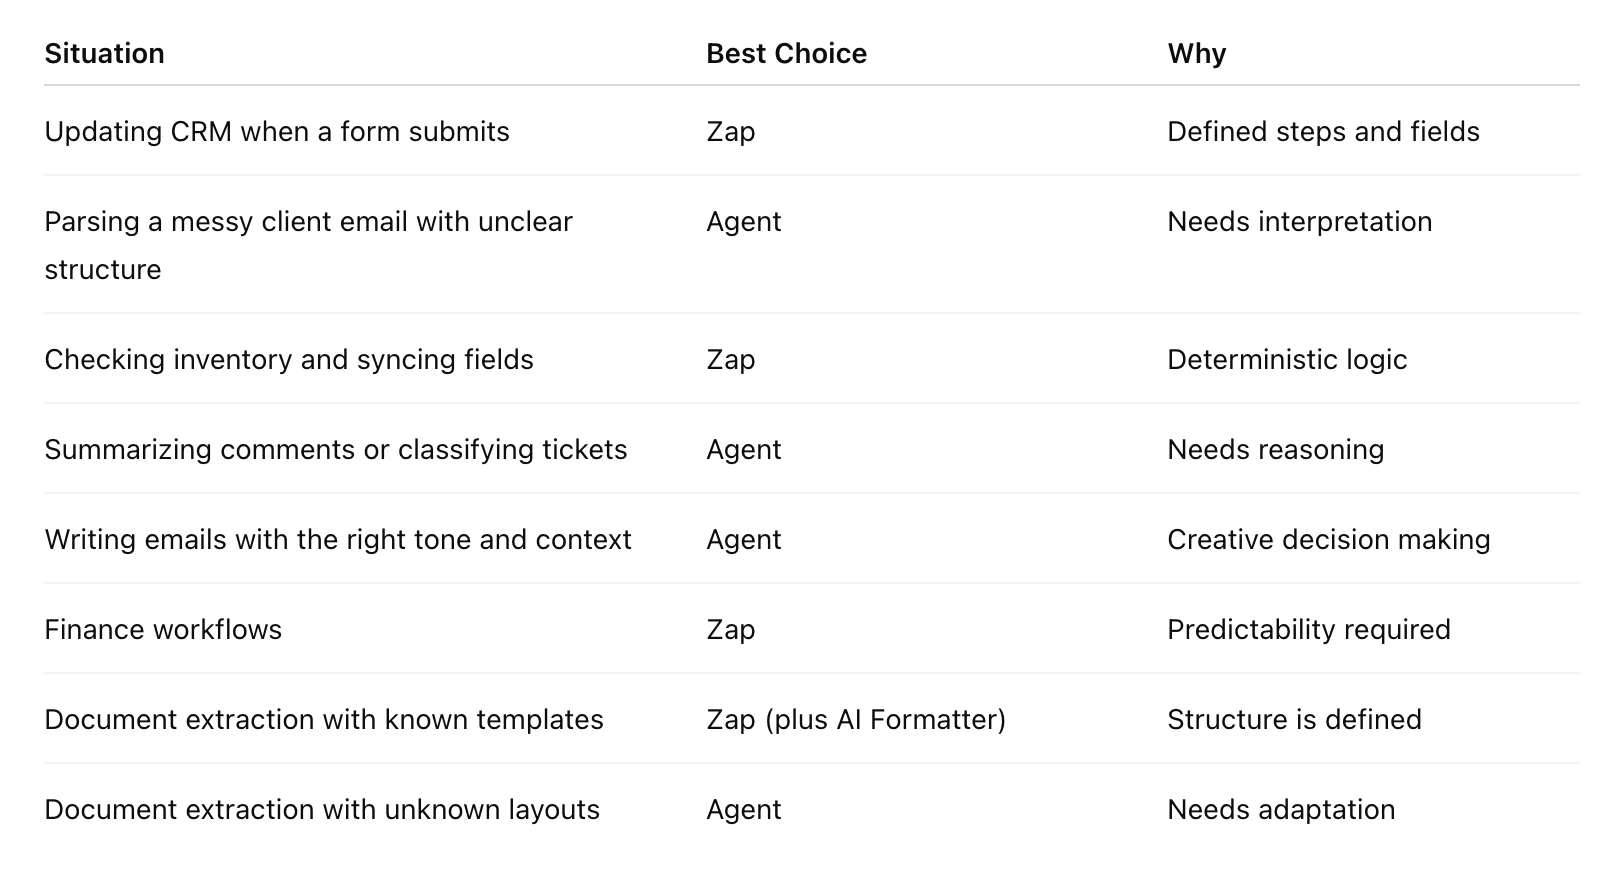Select the Defined steps and fields cell
Screen dimensions: 1606x892
click(x=1323, y=131)
